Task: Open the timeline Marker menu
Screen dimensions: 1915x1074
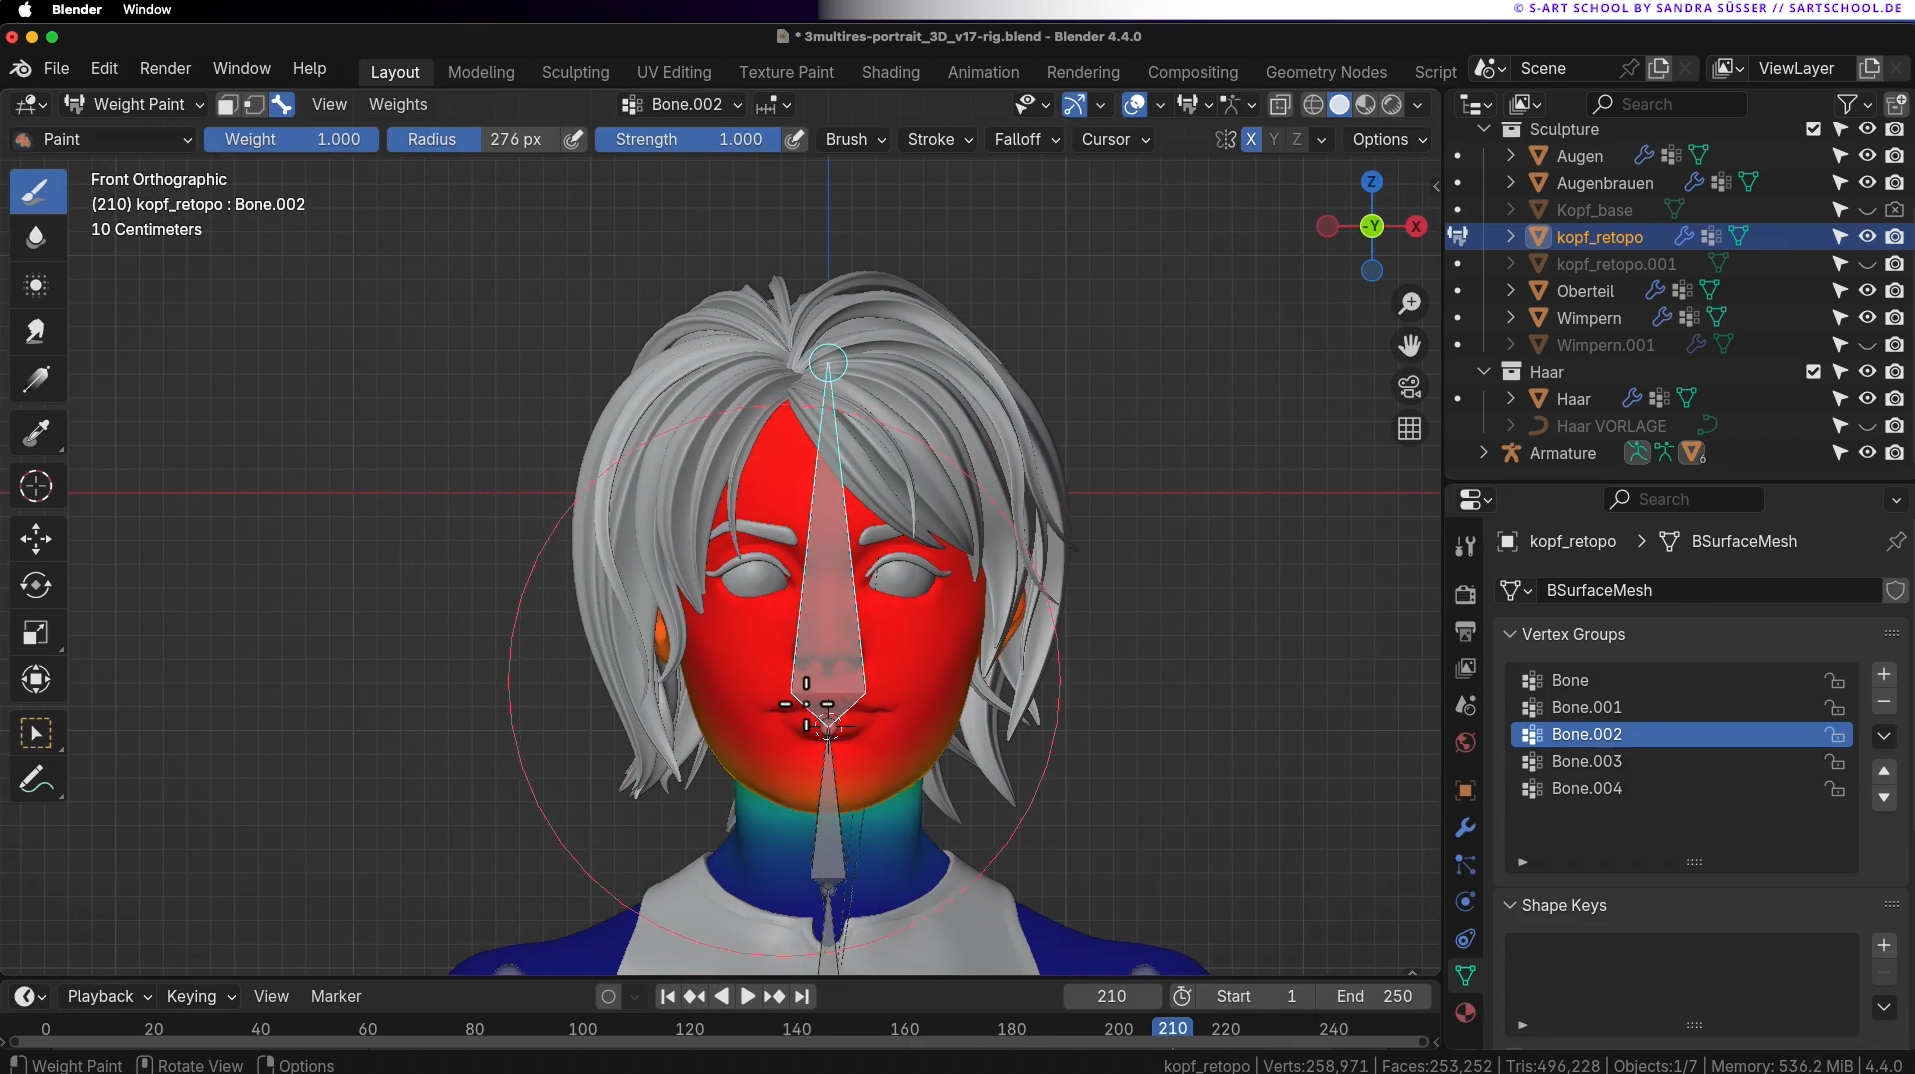Action: 336,997
